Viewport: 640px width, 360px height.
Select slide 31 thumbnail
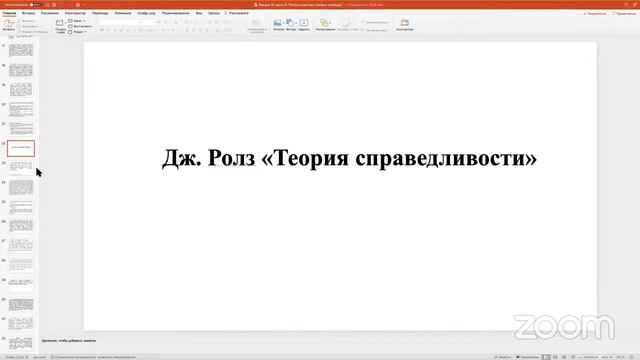[21, 324]
